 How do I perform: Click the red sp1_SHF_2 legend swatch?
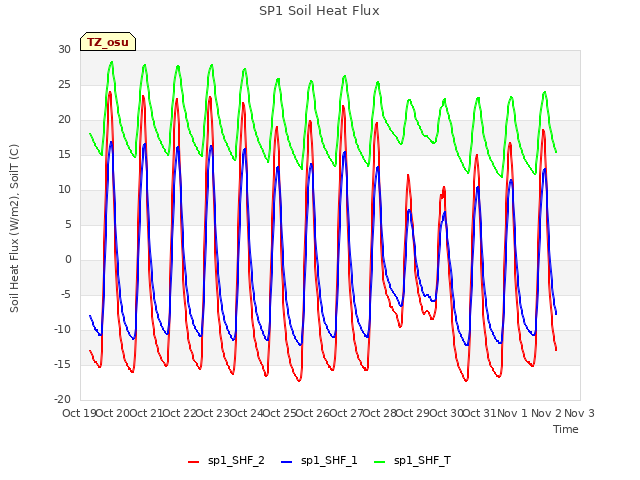coord(193,462)
